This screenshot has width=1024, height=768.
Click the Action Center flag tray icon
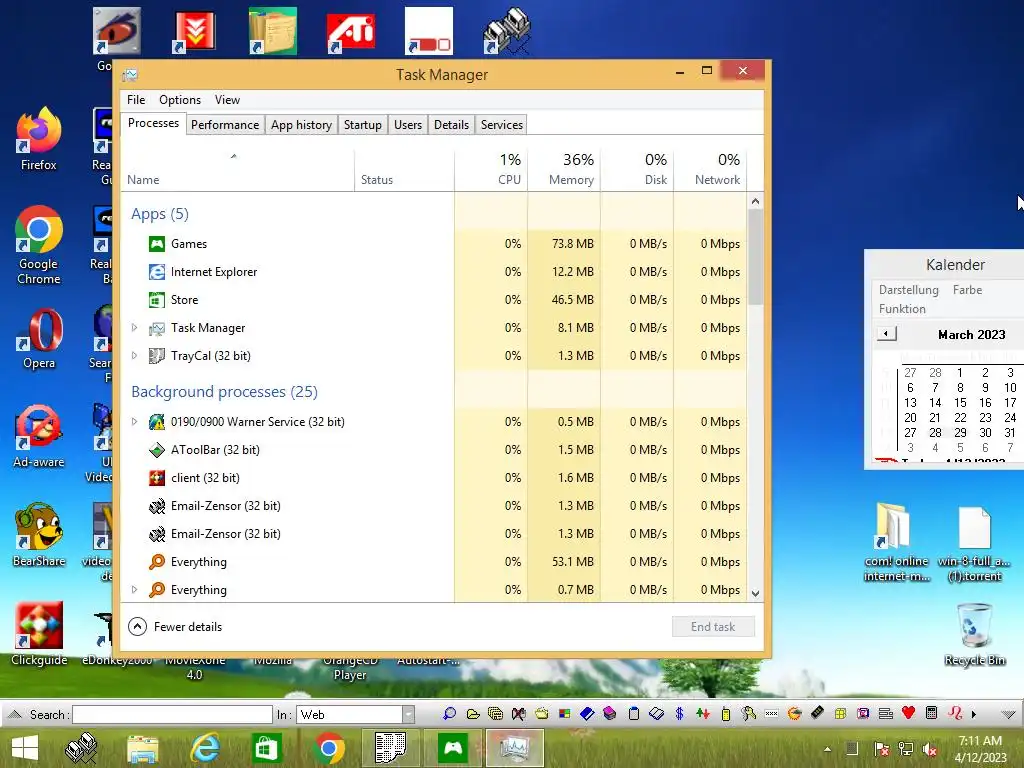click(x=881, y=750)
